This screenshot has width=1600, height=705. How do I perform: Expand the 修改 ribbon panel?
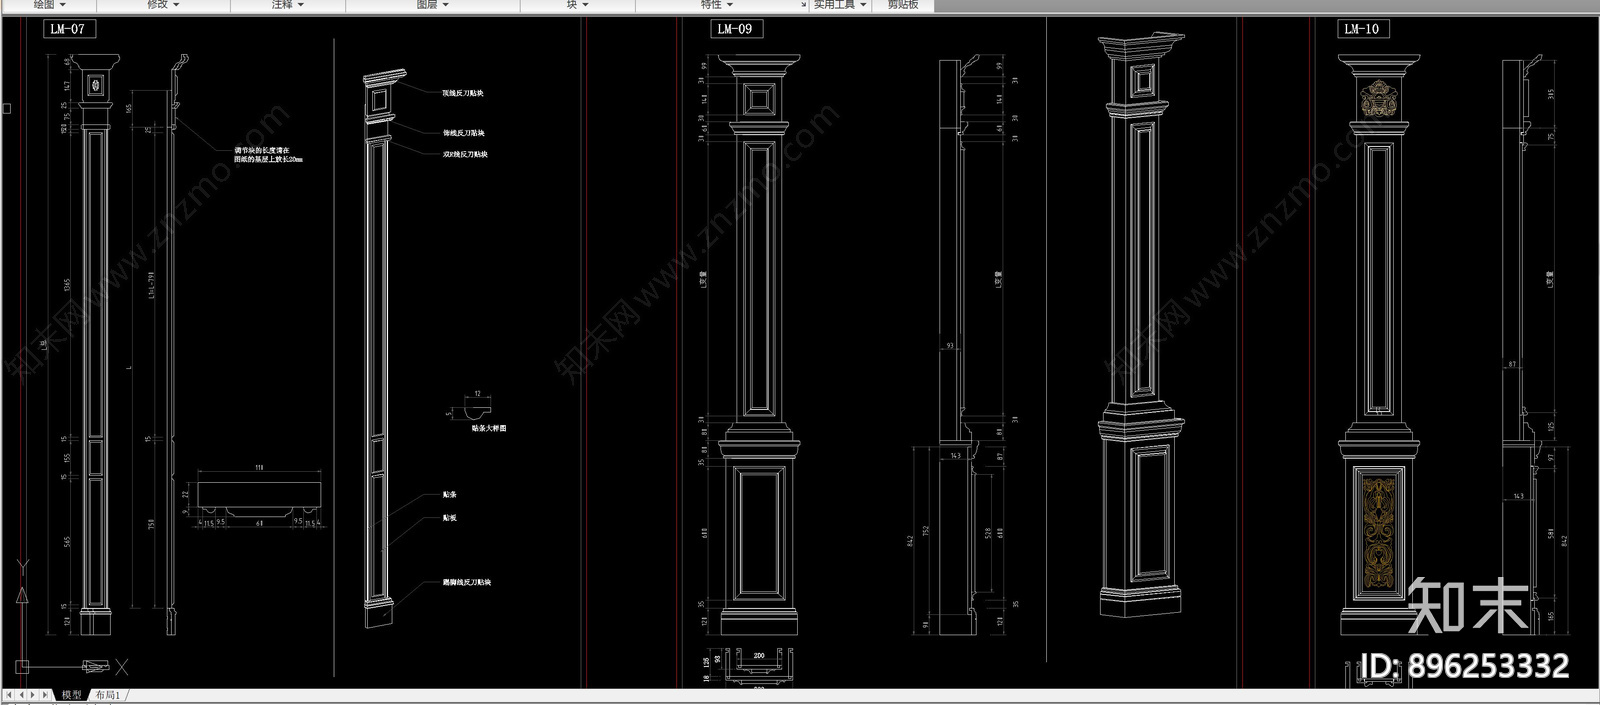point(164,5)
